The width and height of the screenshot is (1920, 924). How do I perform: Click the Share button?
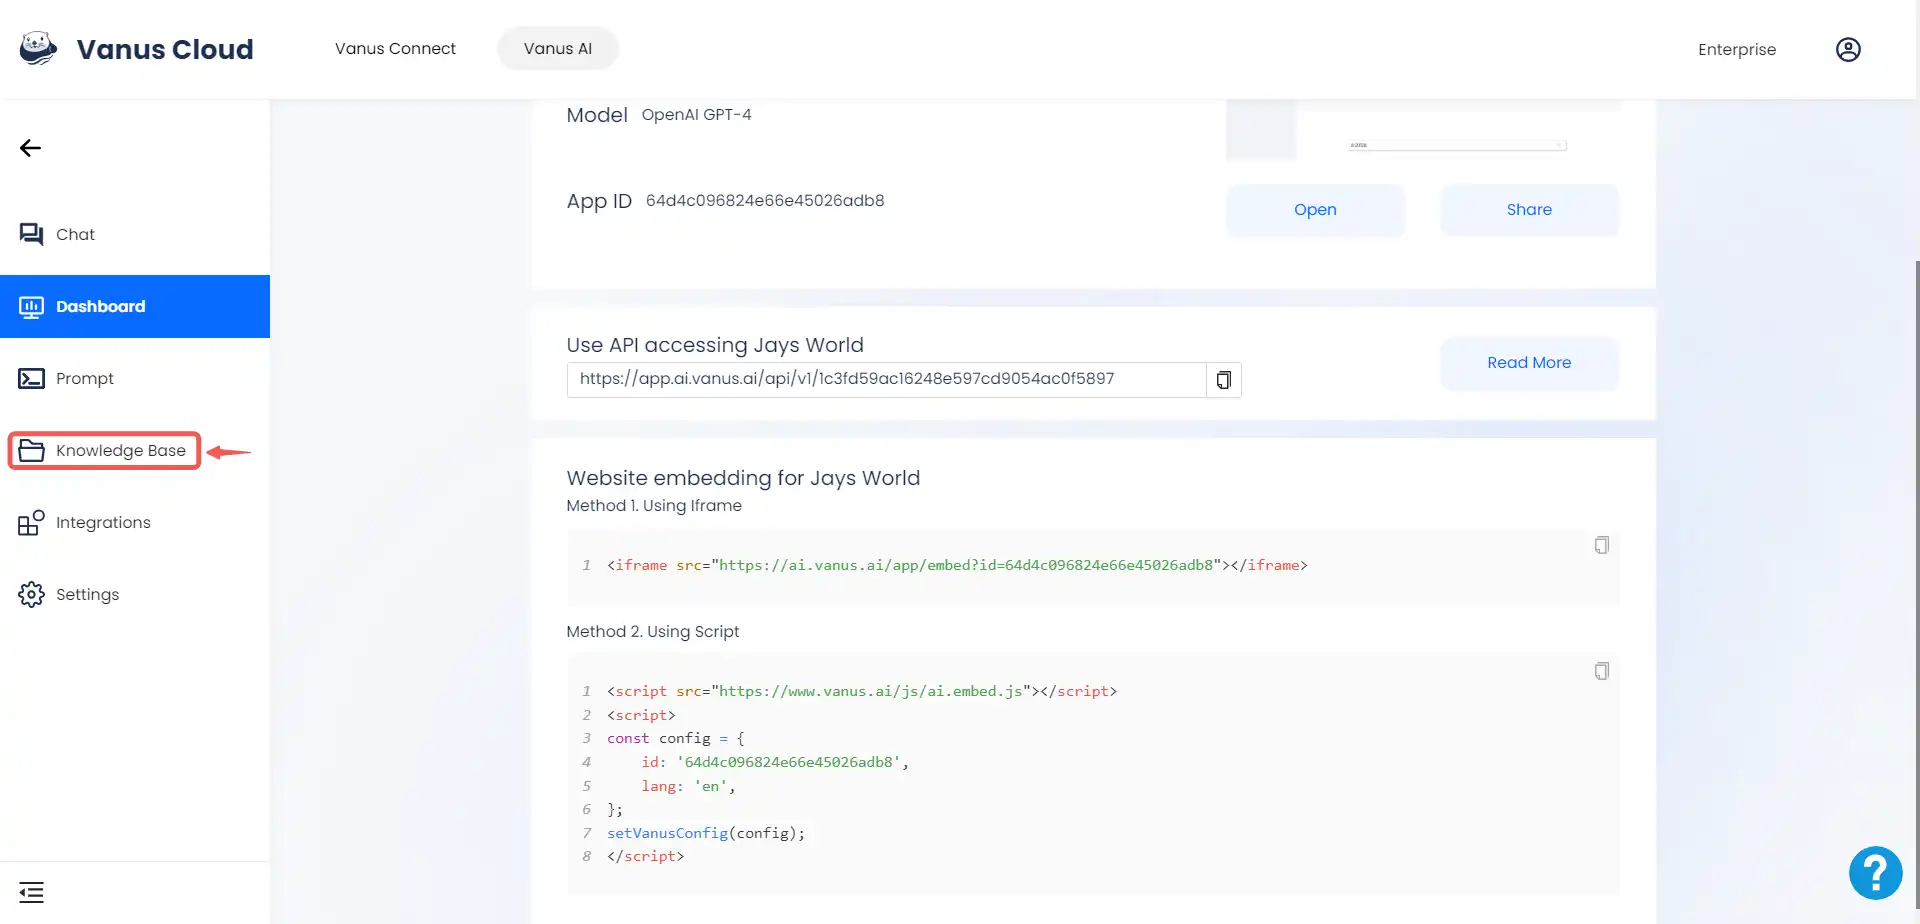tap(1529, 210)
